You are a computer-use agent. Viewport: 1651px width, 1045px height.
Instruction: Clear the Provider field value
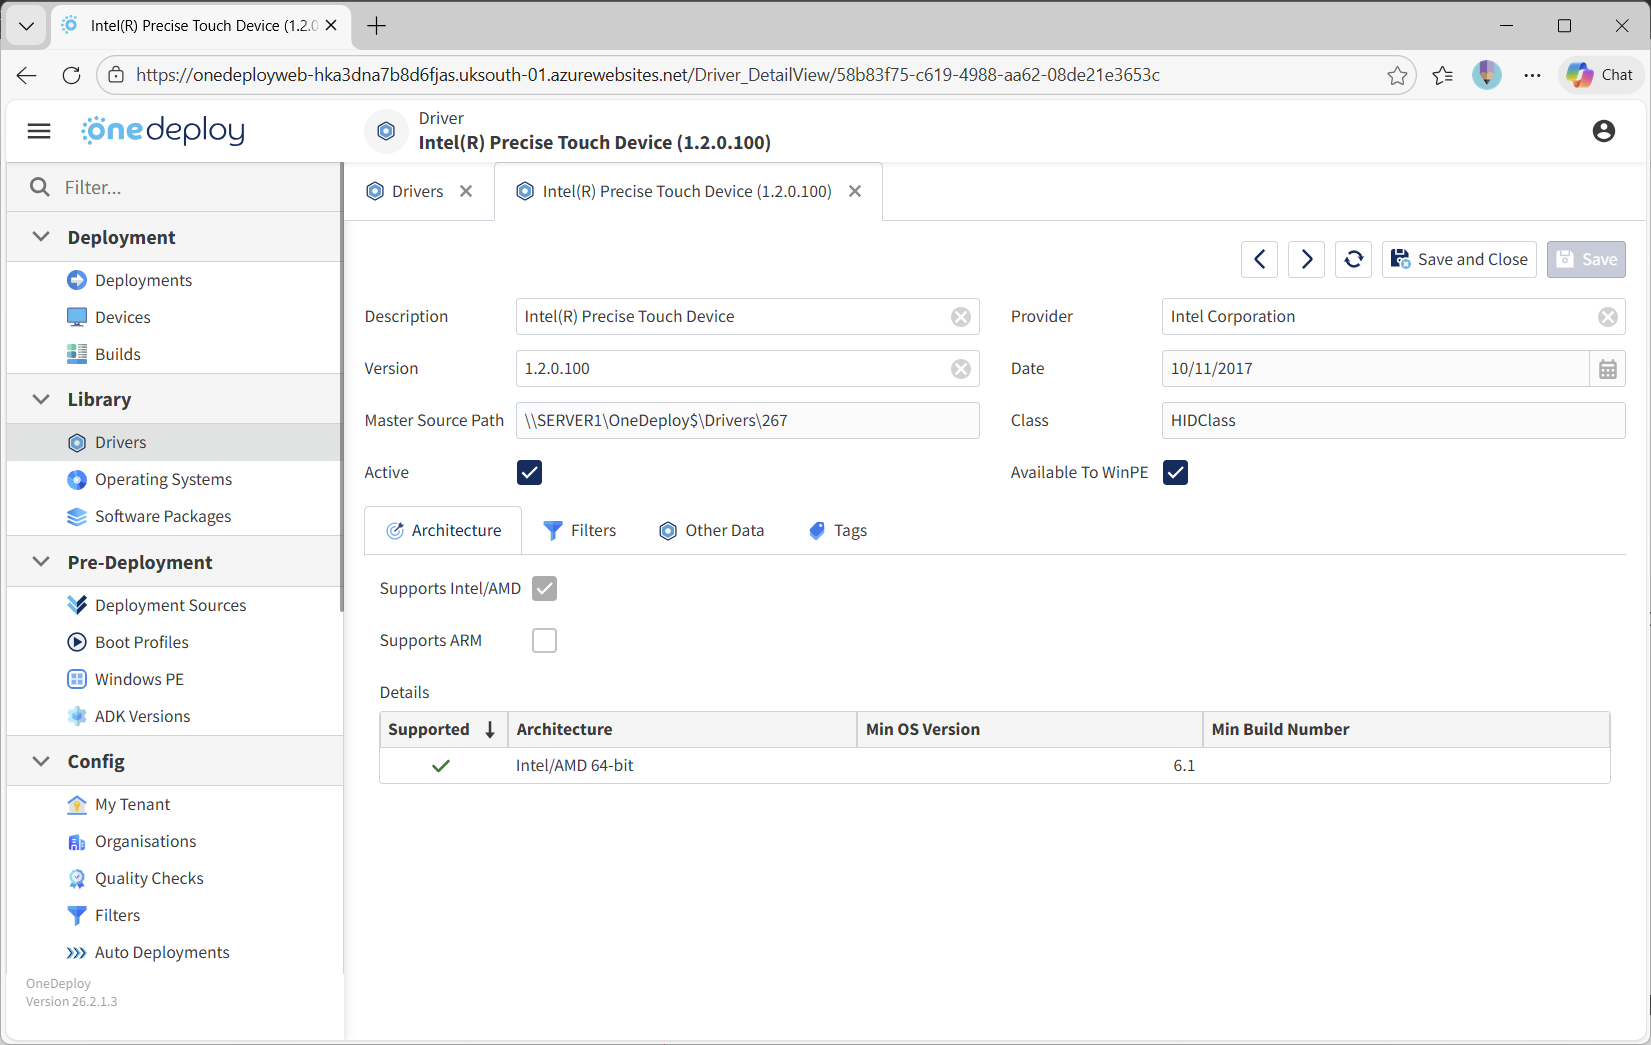[1607, 317]
